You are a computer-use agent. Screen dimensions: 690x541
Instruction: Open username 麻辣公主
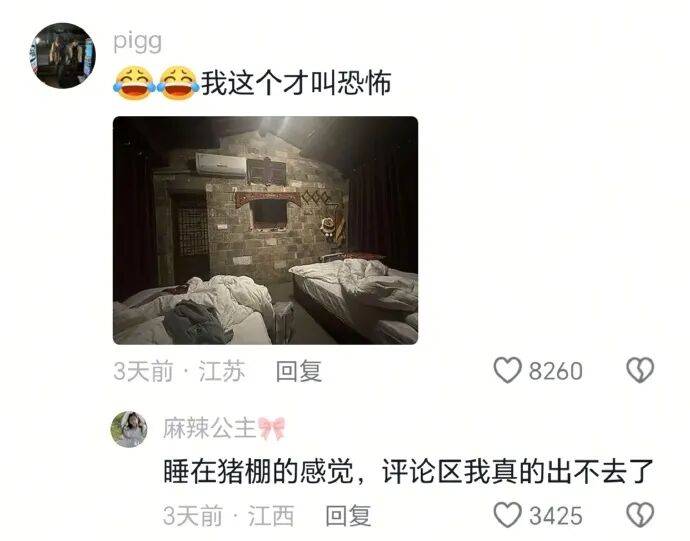point(209,428)
